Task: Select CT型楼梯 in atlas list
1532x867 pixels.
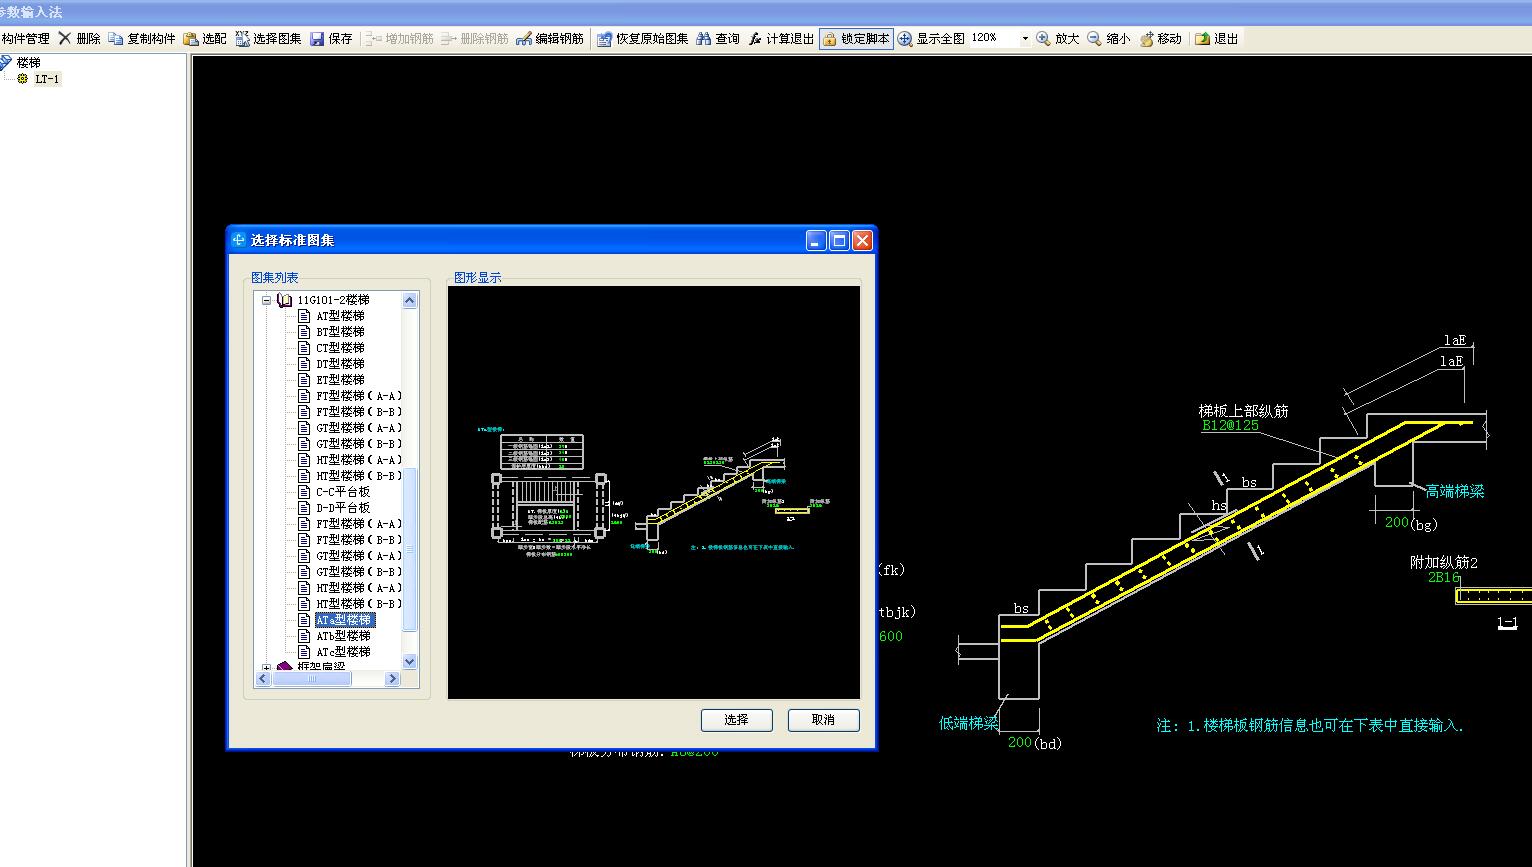Action: (x=340, y=348)
